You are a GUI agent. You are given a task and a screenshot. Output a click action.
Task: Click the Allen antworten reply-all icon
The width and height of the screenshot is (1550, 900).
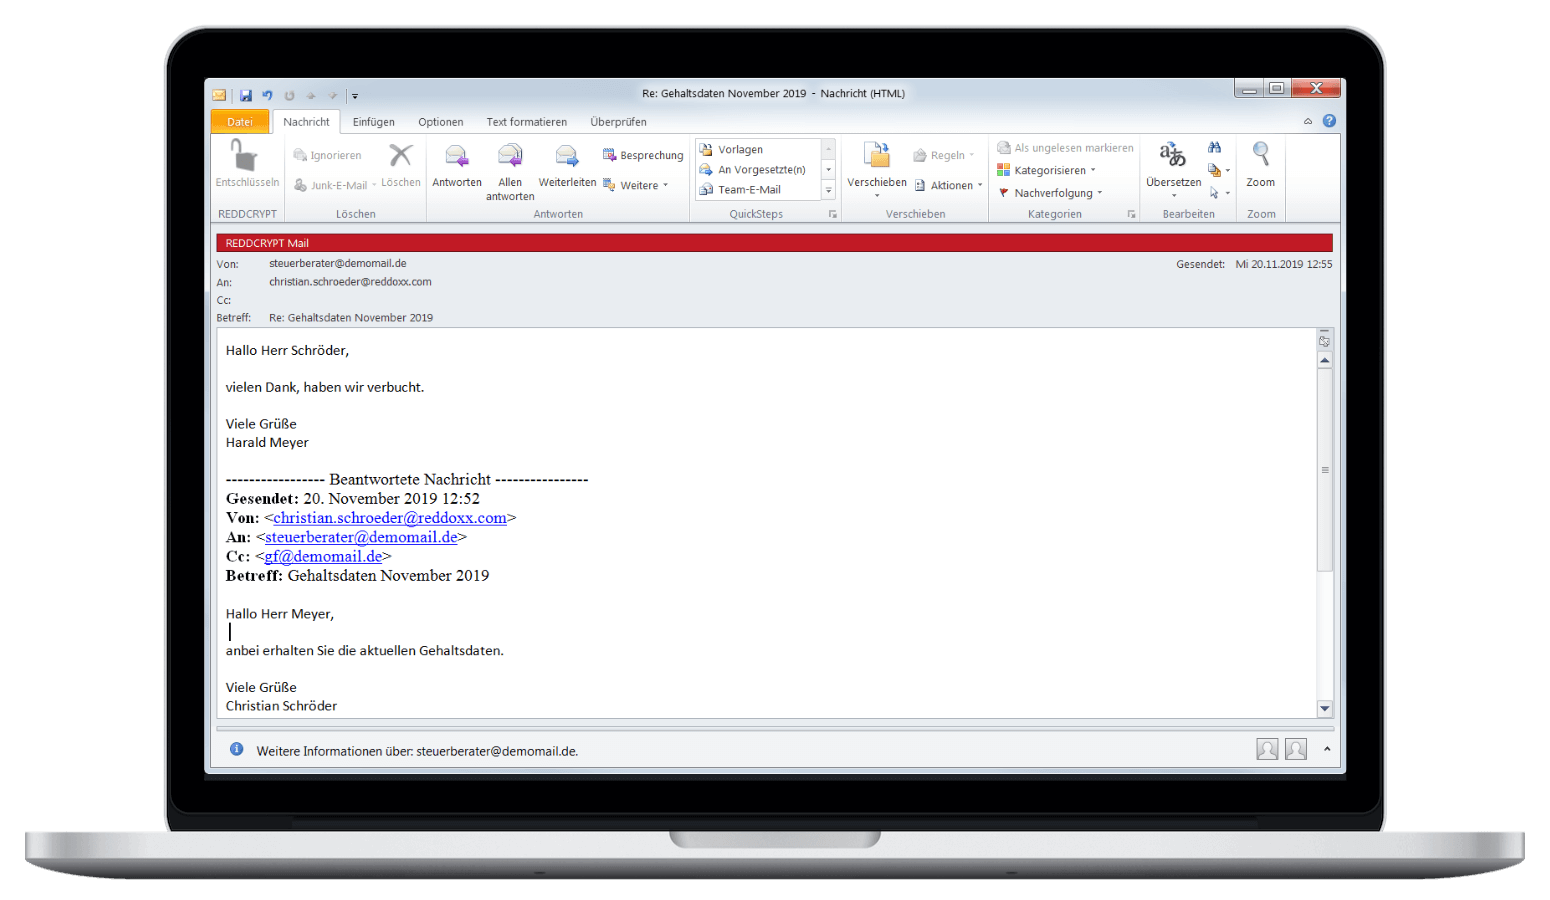coord(510,156)
